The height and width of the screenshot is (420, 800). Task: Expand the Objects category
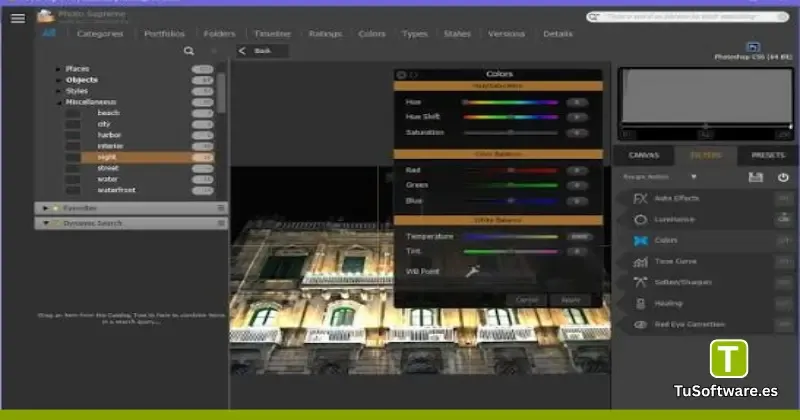(x=58, y=80)
